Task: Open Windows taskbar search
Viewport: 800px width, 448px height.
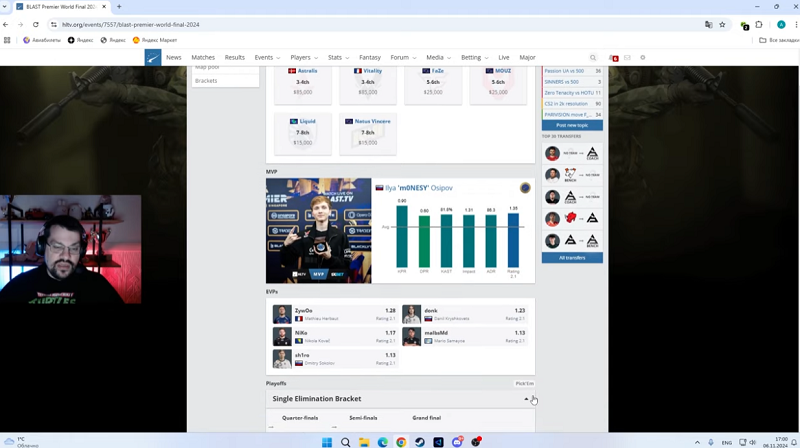Action: click(345, 442)
